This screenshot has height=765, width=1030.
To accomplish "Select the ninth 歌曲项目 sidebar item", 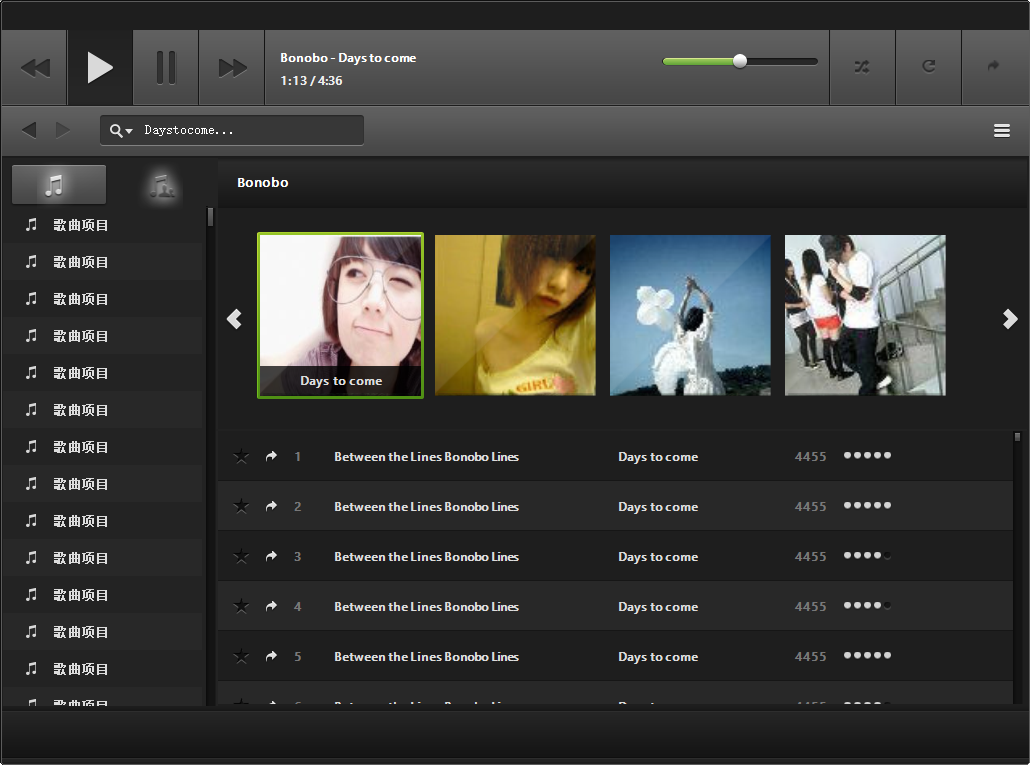I will (102, 521).
